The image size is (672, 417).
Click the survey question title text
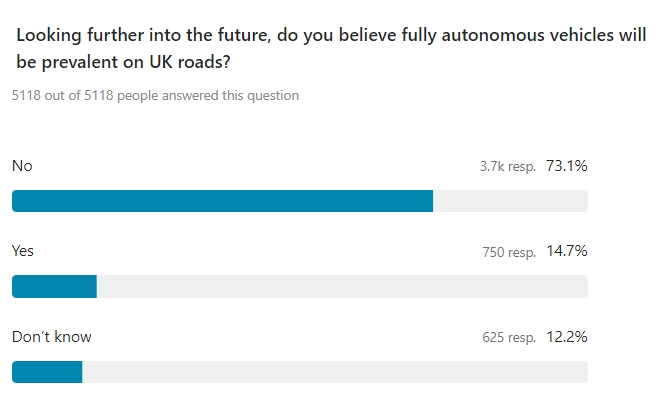click(331, 48)
